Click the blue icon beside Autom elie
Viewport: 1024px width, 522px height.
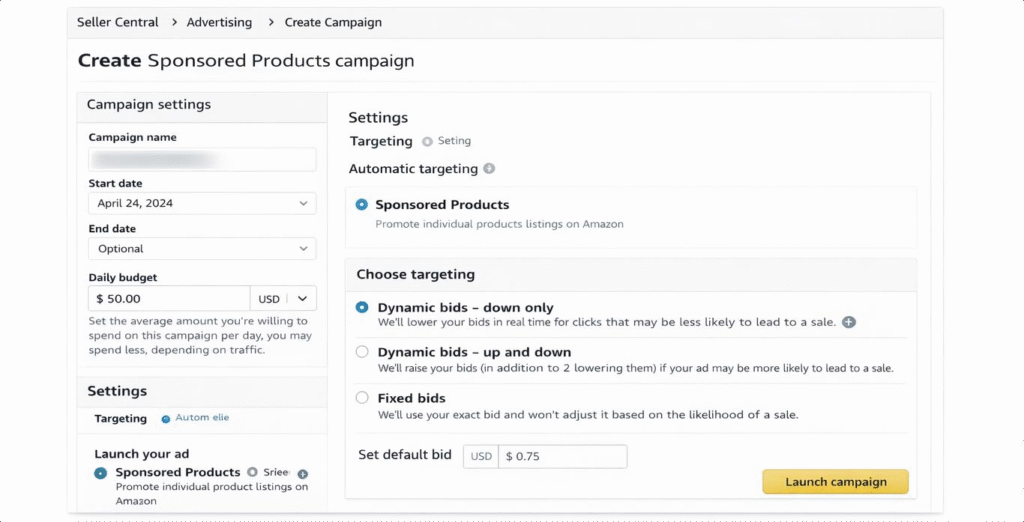coord(165,418)
